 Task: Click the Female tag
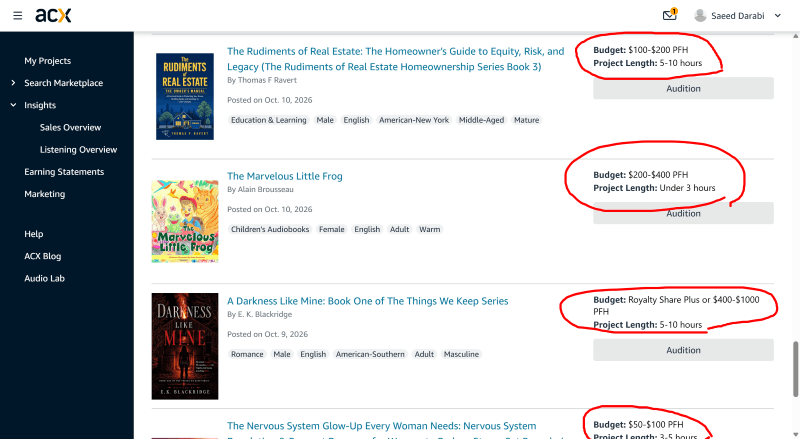(x=332, y=229)
